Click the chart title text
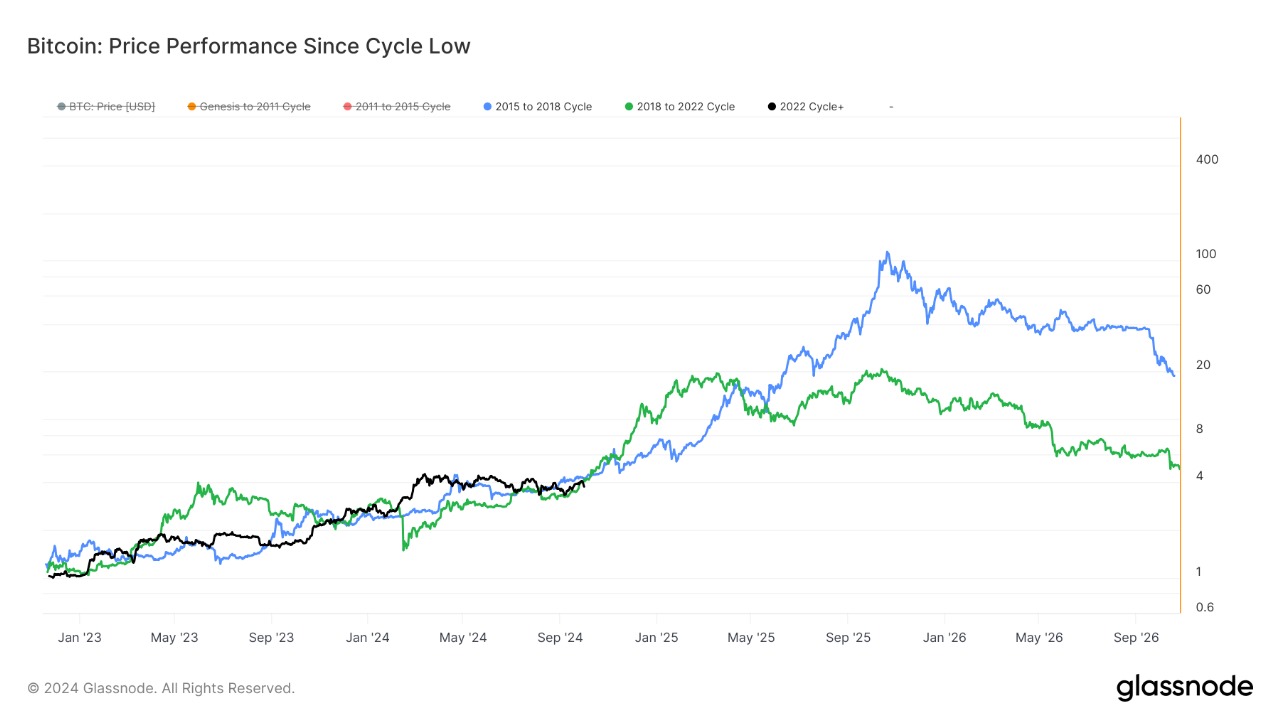This screenshot has width=1280, height=720. [x=248, y=46]
